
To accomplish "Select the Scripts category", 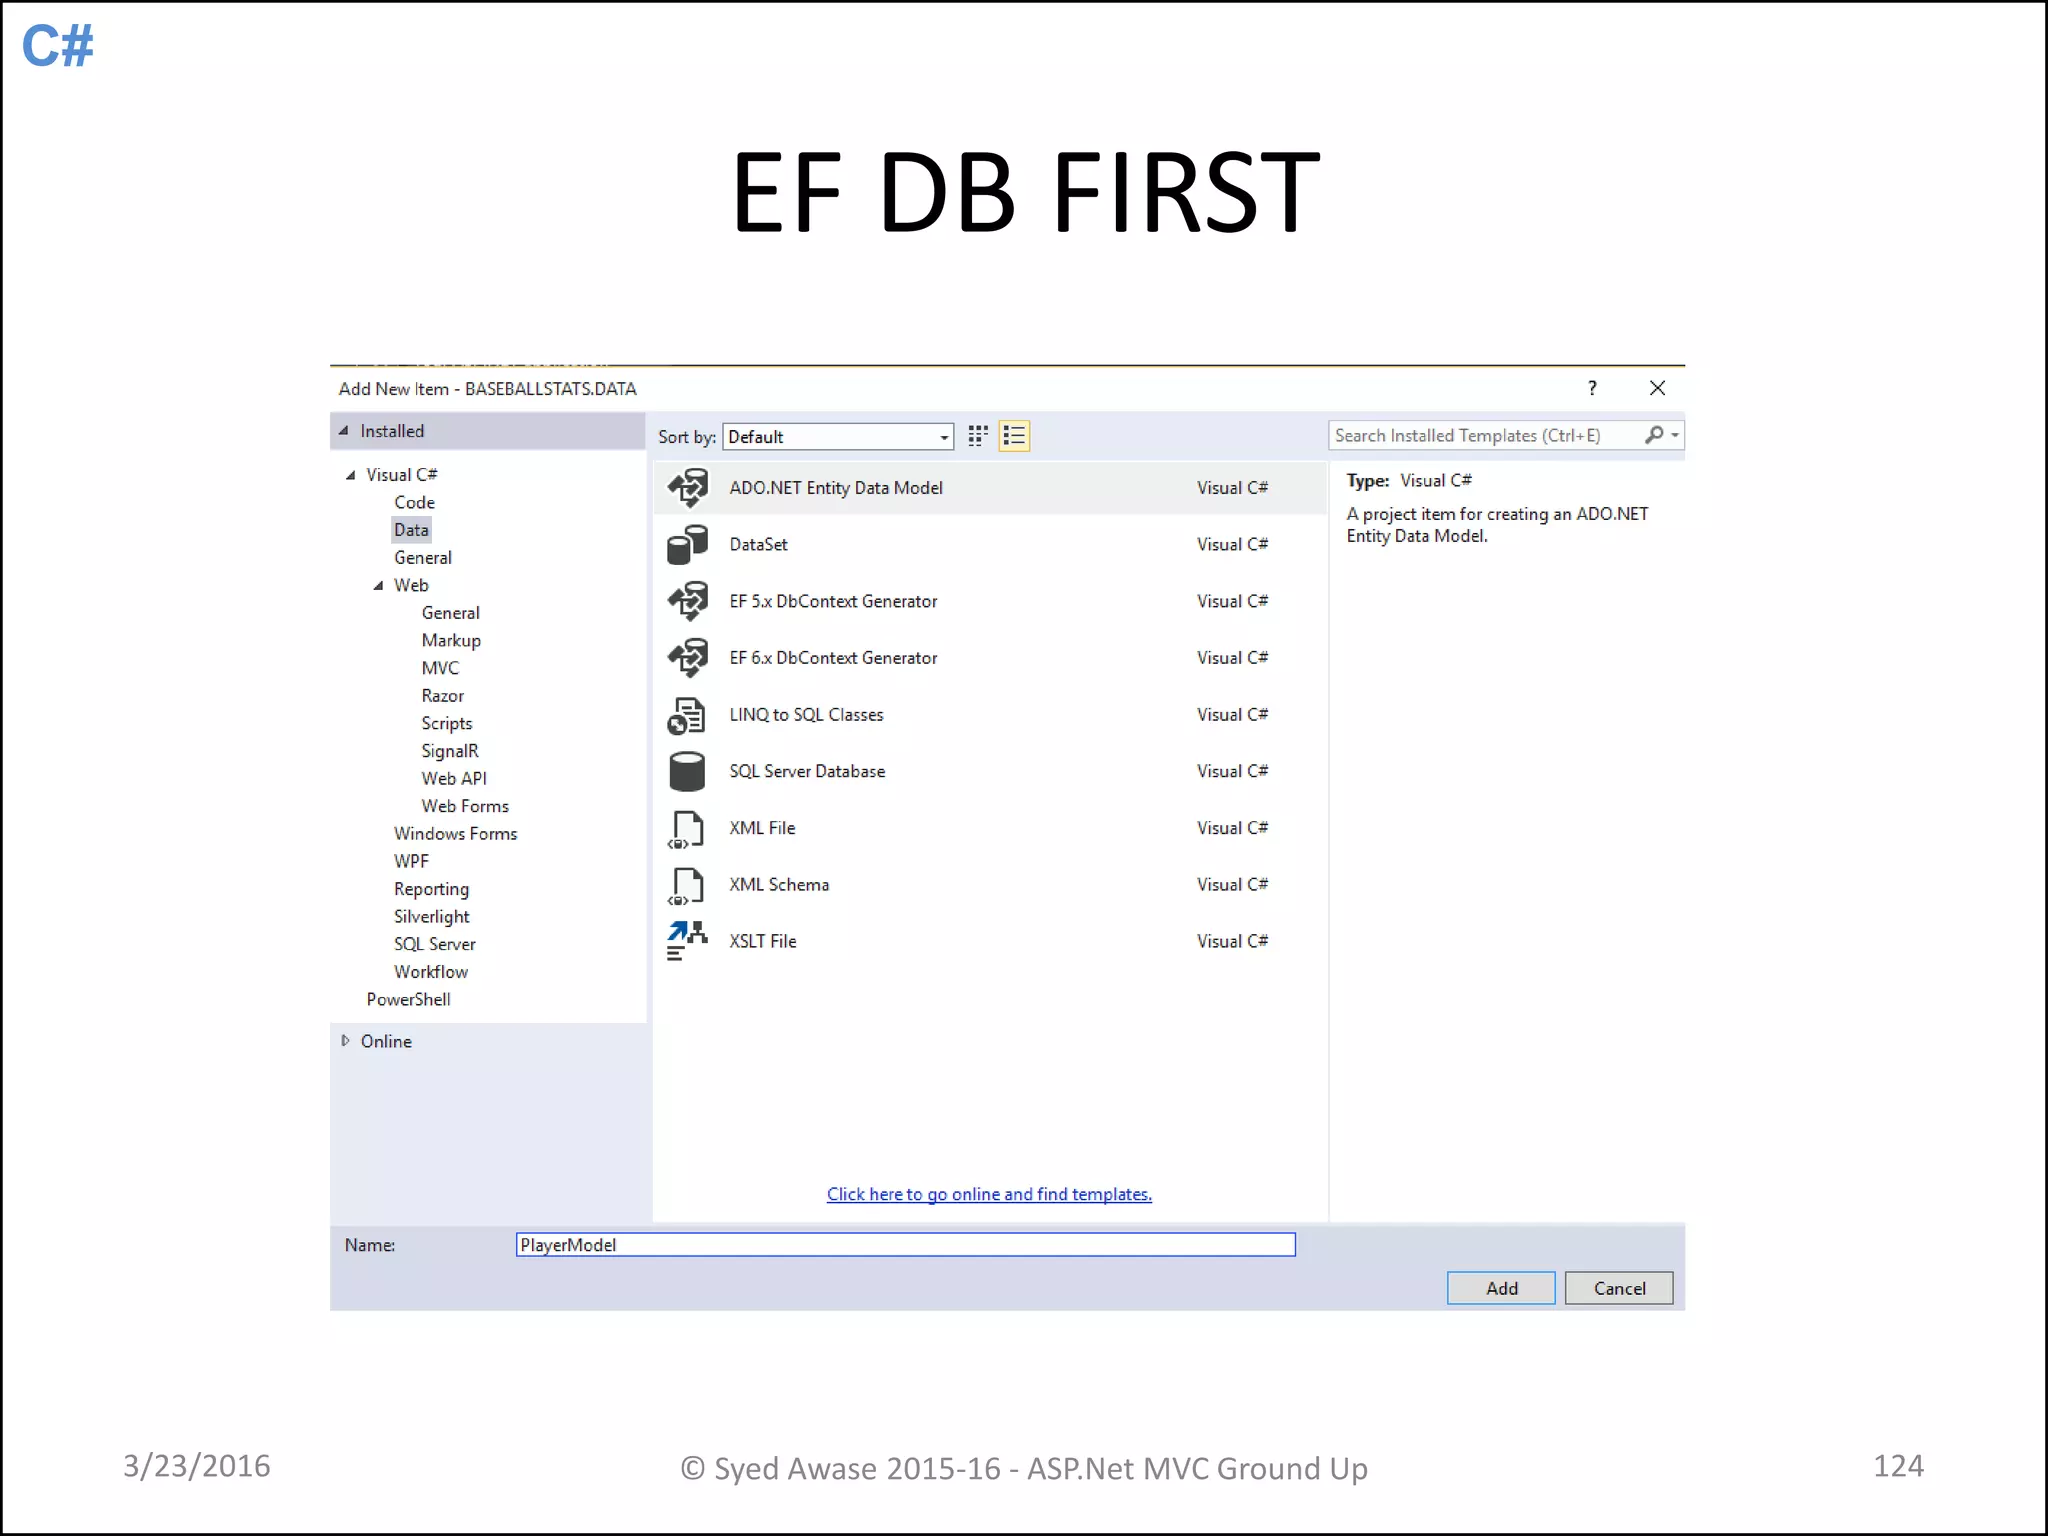I will [446, 724].
